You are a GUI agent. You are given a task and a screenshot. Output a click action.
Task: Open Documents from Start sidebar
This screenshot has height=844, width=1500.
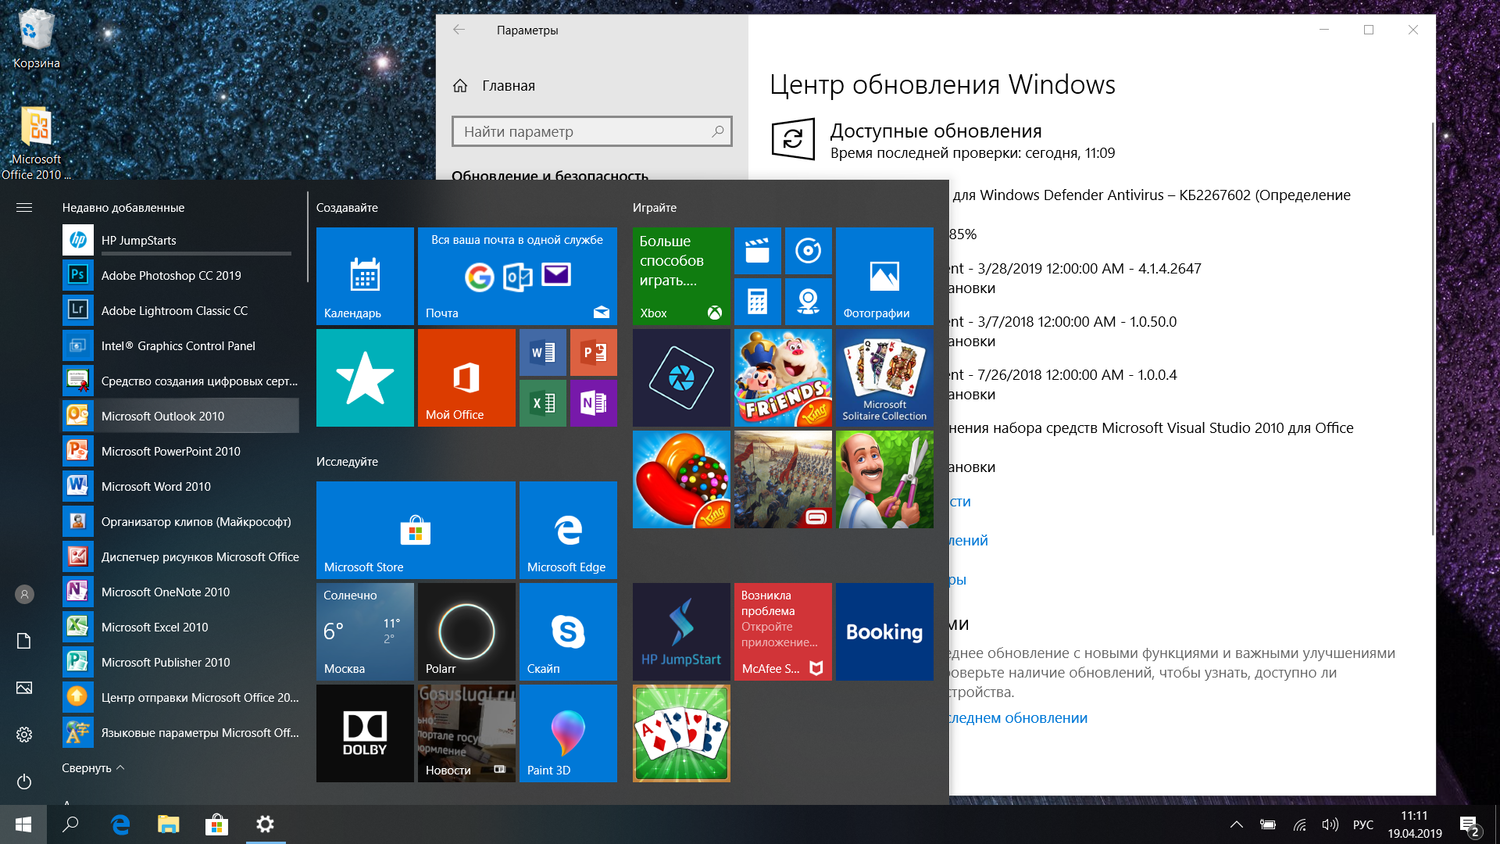(x=24, y=641)
